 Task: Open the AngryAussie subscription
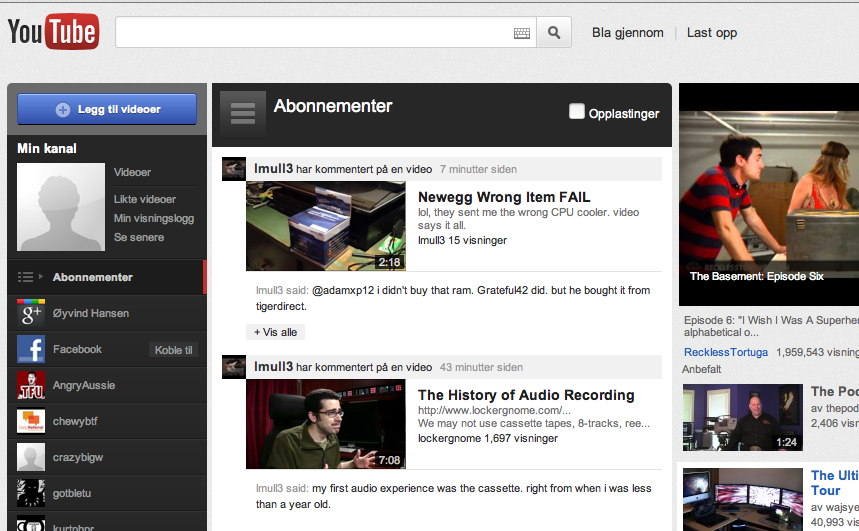[x=84, y=385]
